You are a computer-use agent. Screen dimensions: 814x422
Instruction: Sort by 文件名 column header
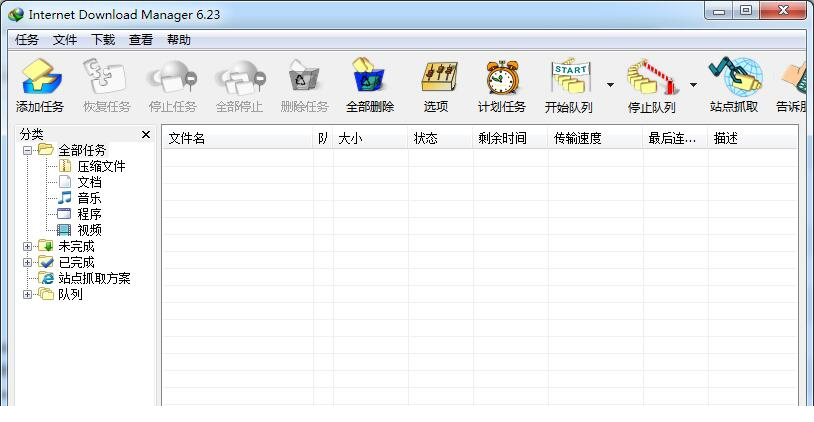(x=238, y=139)
